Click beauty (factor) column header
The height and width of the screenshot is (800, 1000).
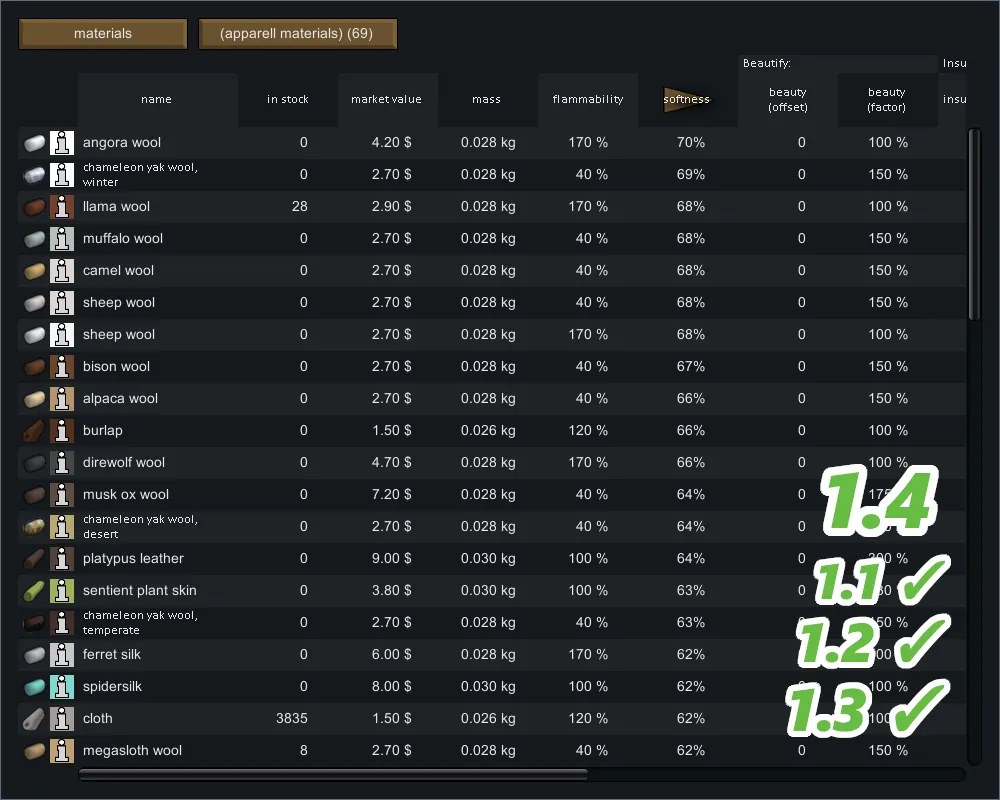pos(887,99)
